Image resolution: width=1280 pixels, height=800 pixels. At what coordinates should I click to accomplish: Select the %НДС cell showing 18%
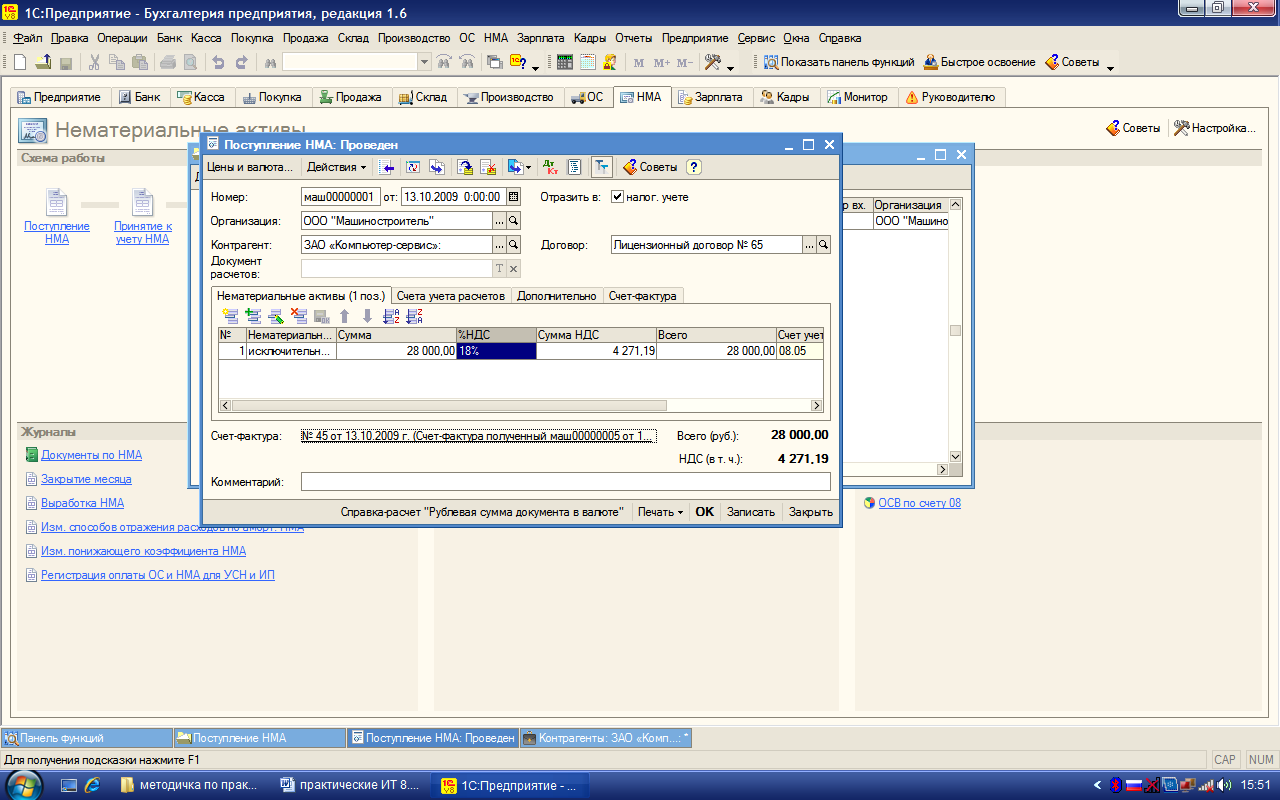coord(496,351)
